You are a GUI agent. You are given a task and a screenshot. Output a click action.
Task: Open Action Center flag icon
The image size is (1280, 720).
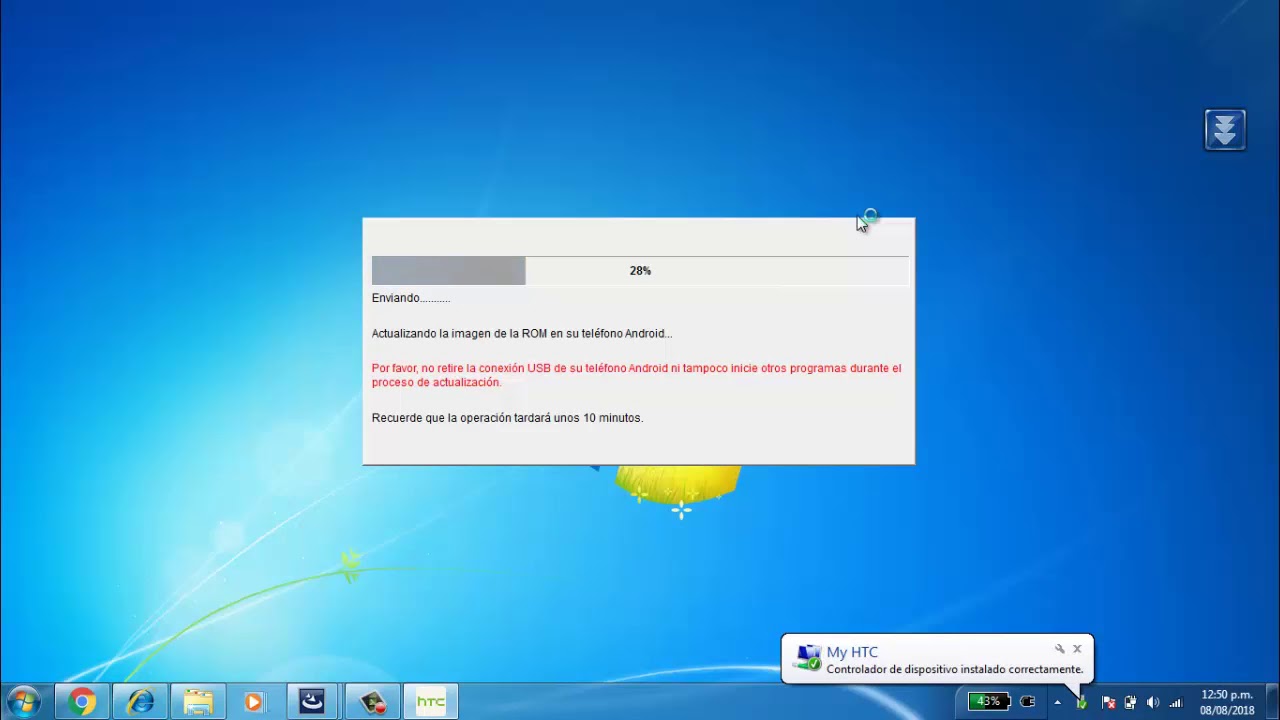(1107, 702)
